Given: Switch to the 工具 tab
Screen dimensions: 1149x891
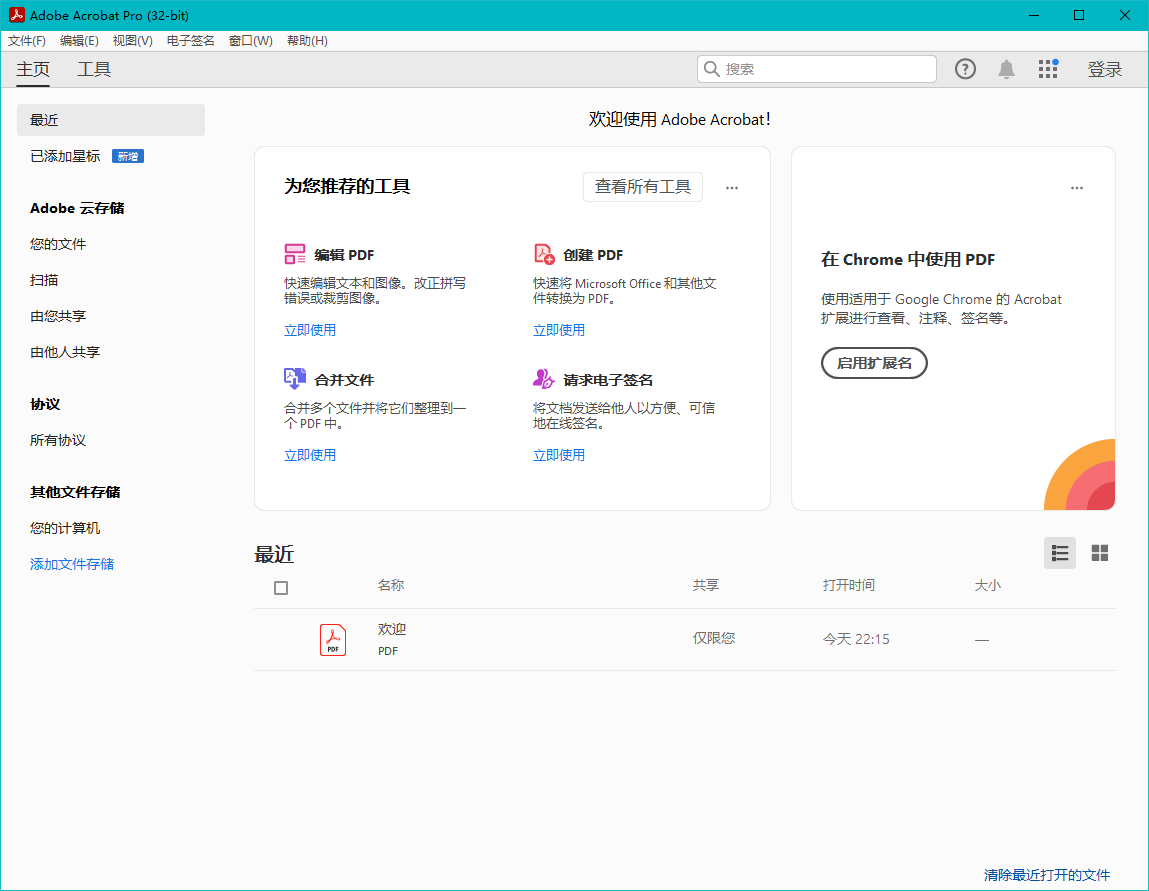Looking at the screenshot, I should click(94, 70).
